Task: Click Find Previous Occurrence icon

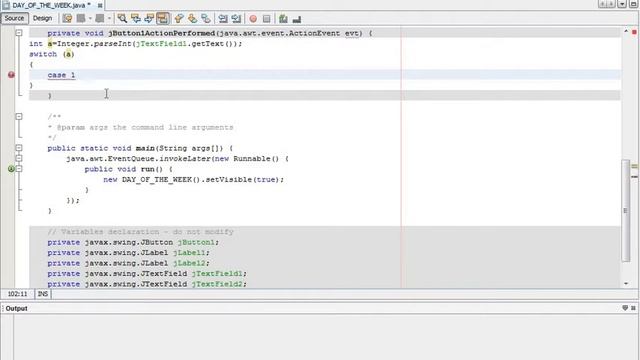Action: point(136,18)
